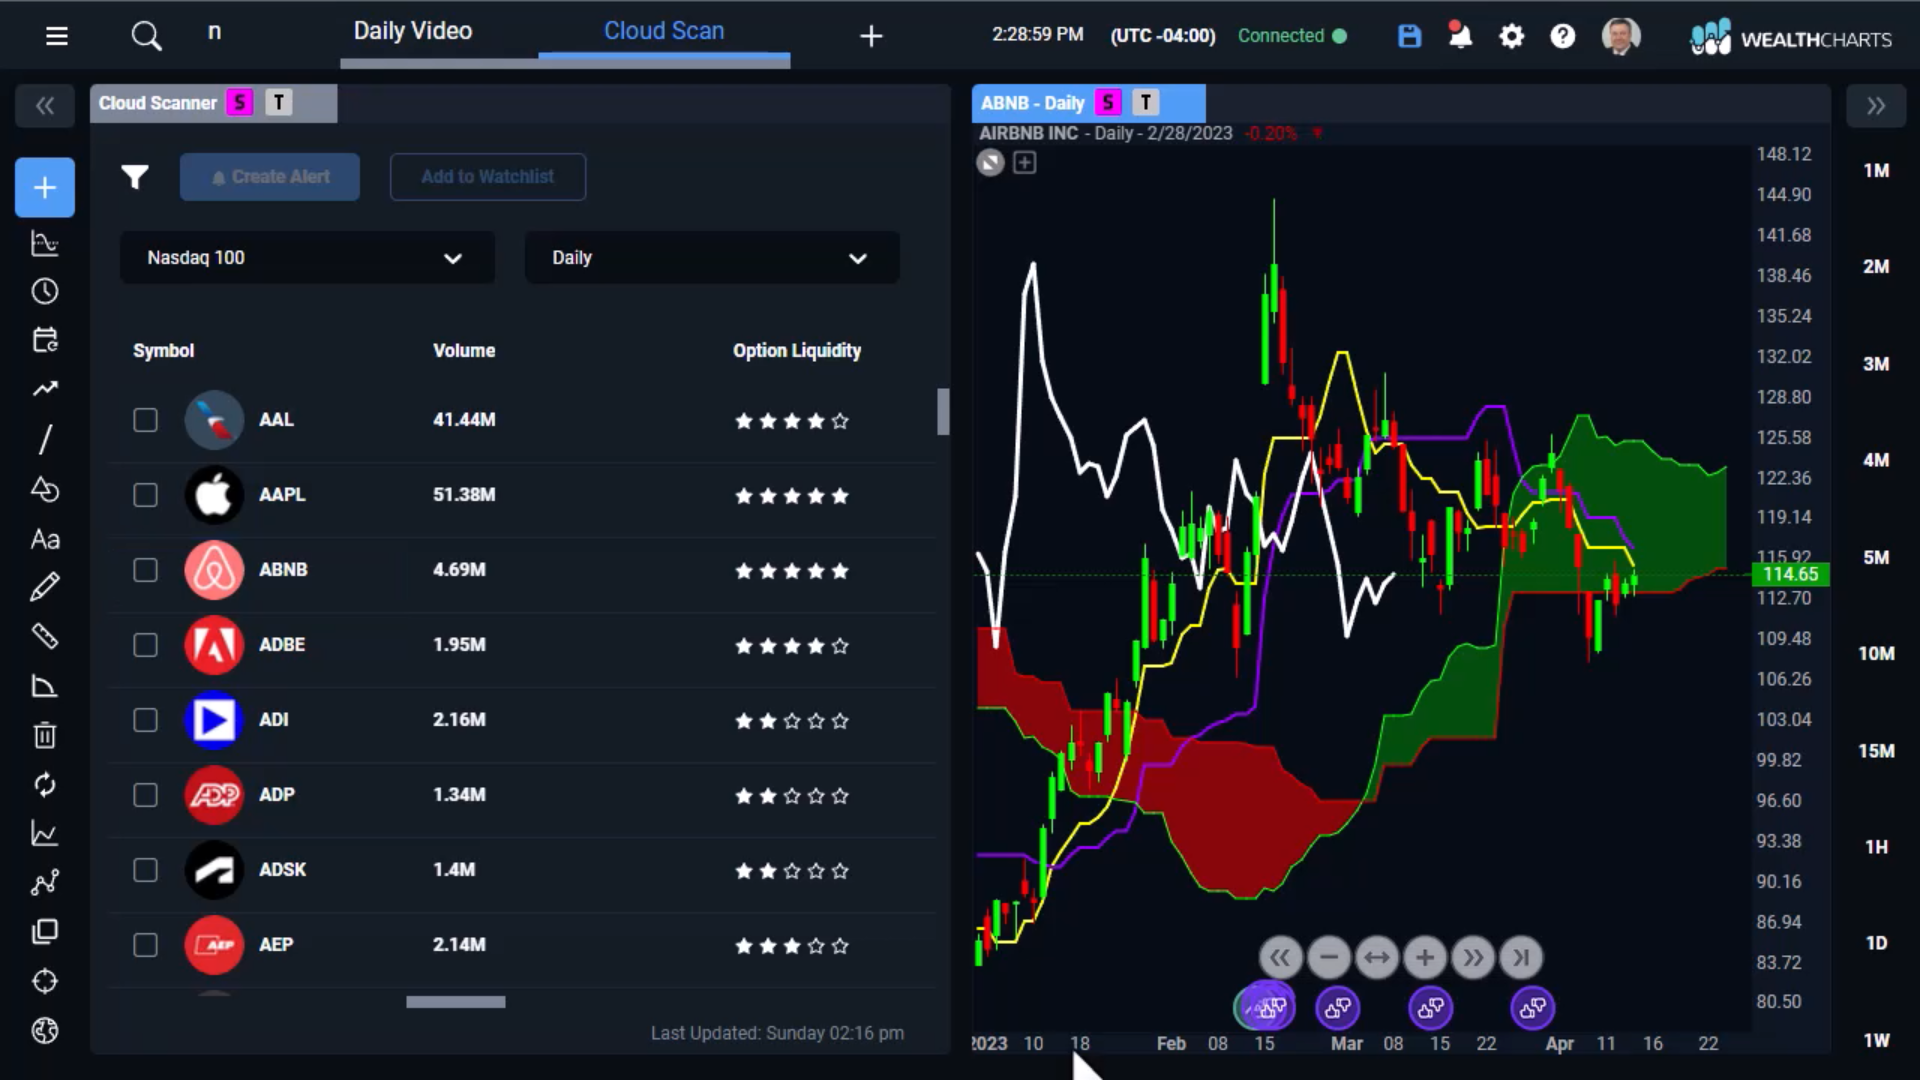Check the AAPL row checkbox
1920x1080 pixels.
[146, 495]
